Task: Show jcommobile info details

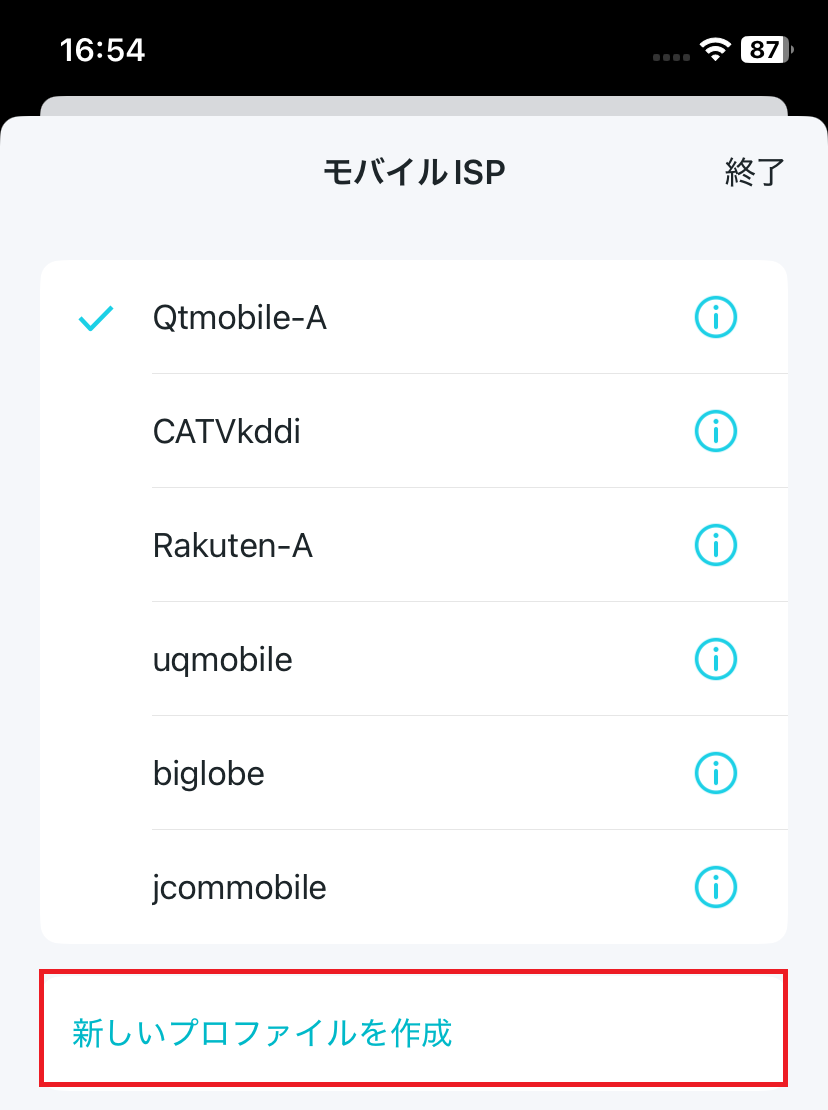Action: [715, 887]
